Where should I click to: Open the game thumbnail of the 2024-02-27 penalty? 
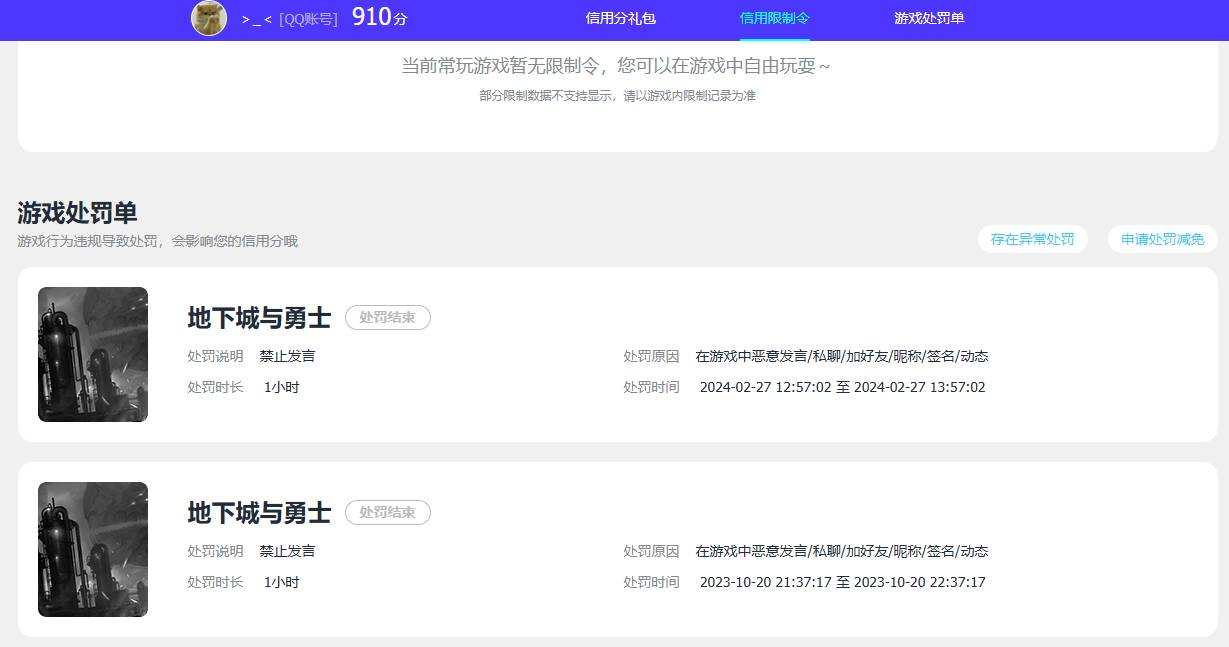coord(93,354)
